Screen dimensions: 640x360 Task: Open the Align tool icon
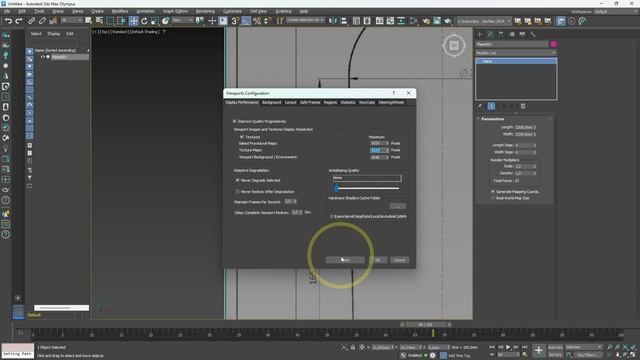344,21
